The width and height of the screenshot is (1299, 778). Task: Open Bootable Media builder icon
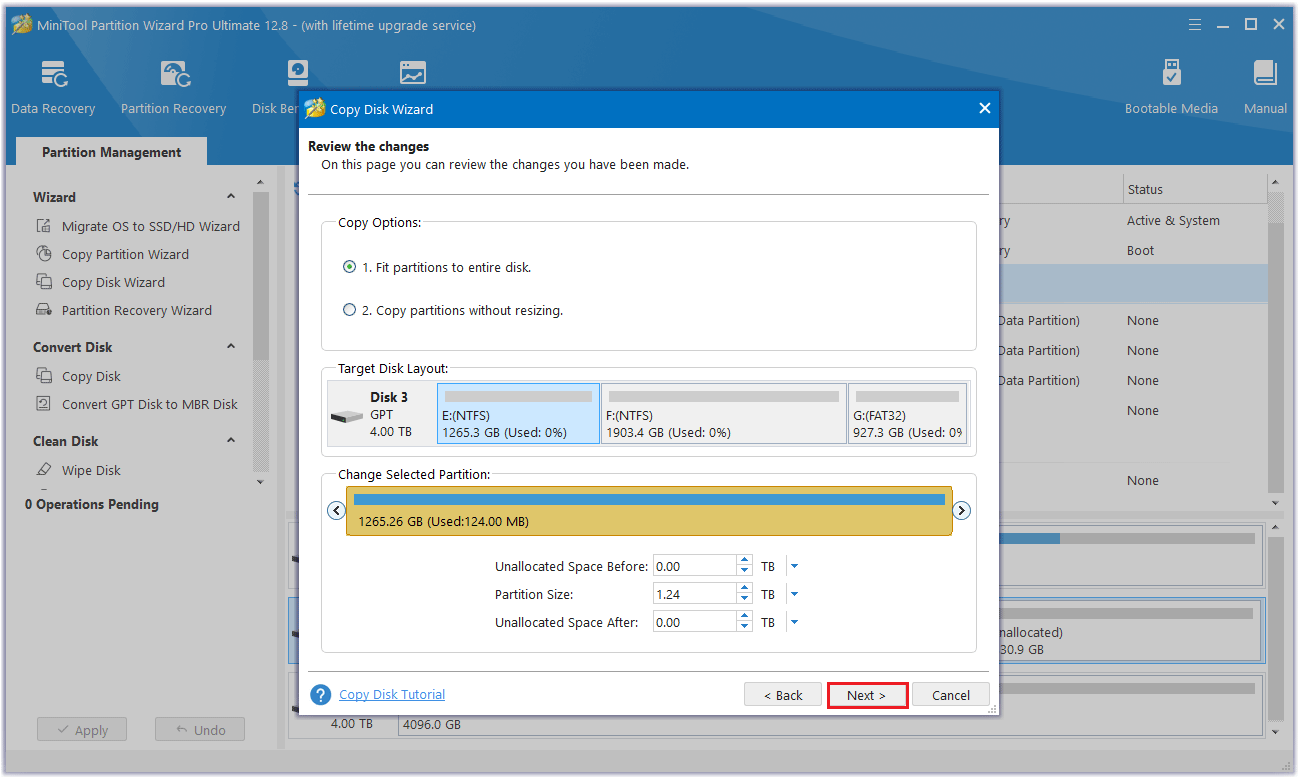[x=1171, y=87]
